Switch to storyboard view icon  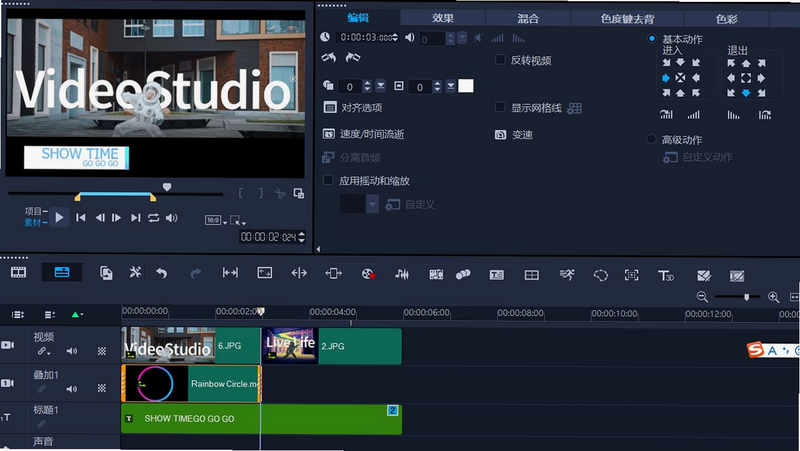(x=19, y=272)
